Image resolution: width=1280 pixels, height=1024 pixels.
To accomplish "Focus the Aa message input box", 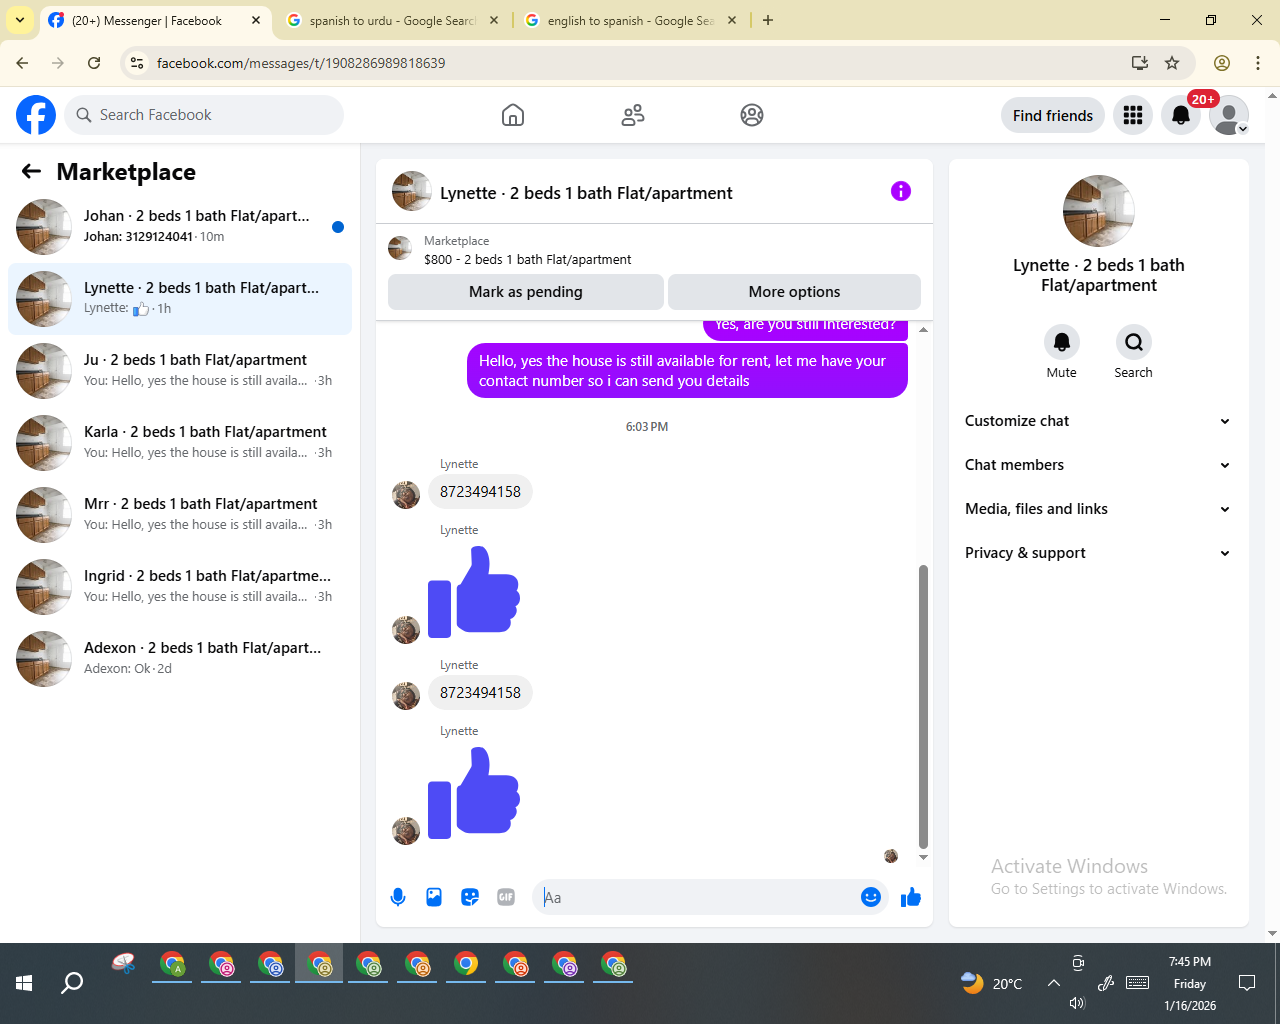I will pos(711,897).
